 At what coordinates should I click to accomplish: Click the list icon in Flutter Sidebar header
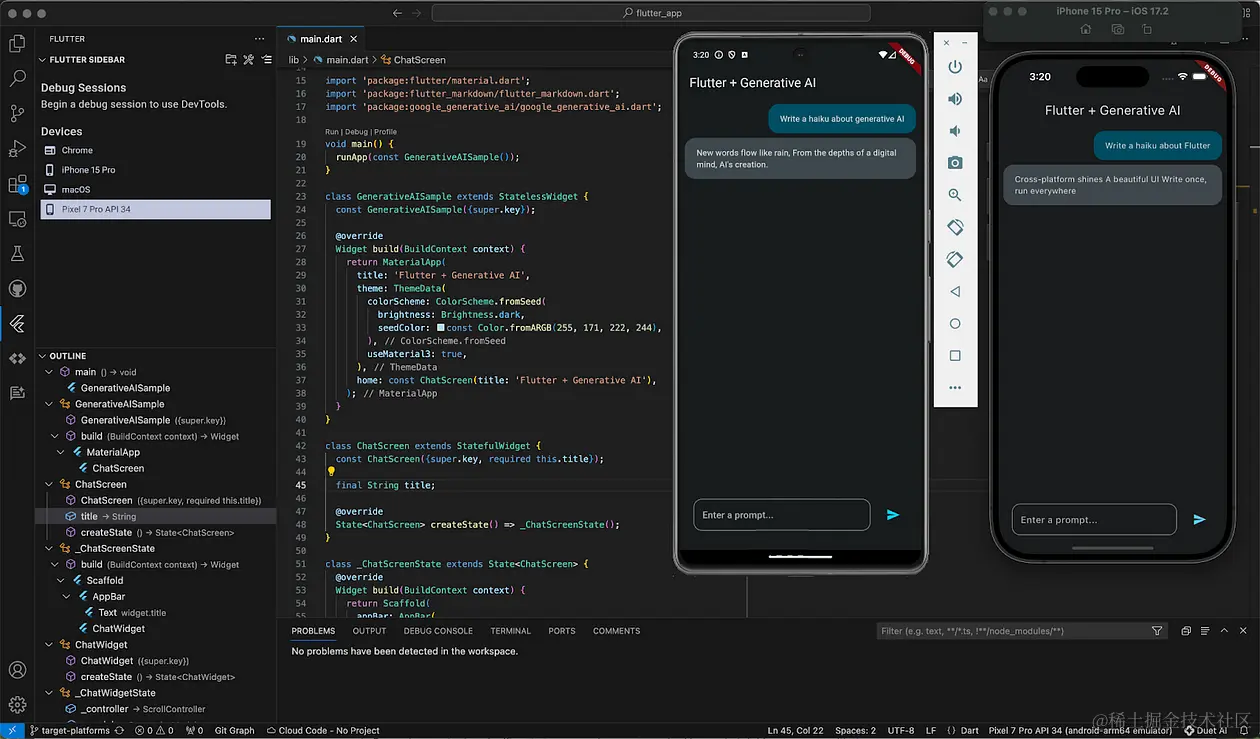coord(266,60)
